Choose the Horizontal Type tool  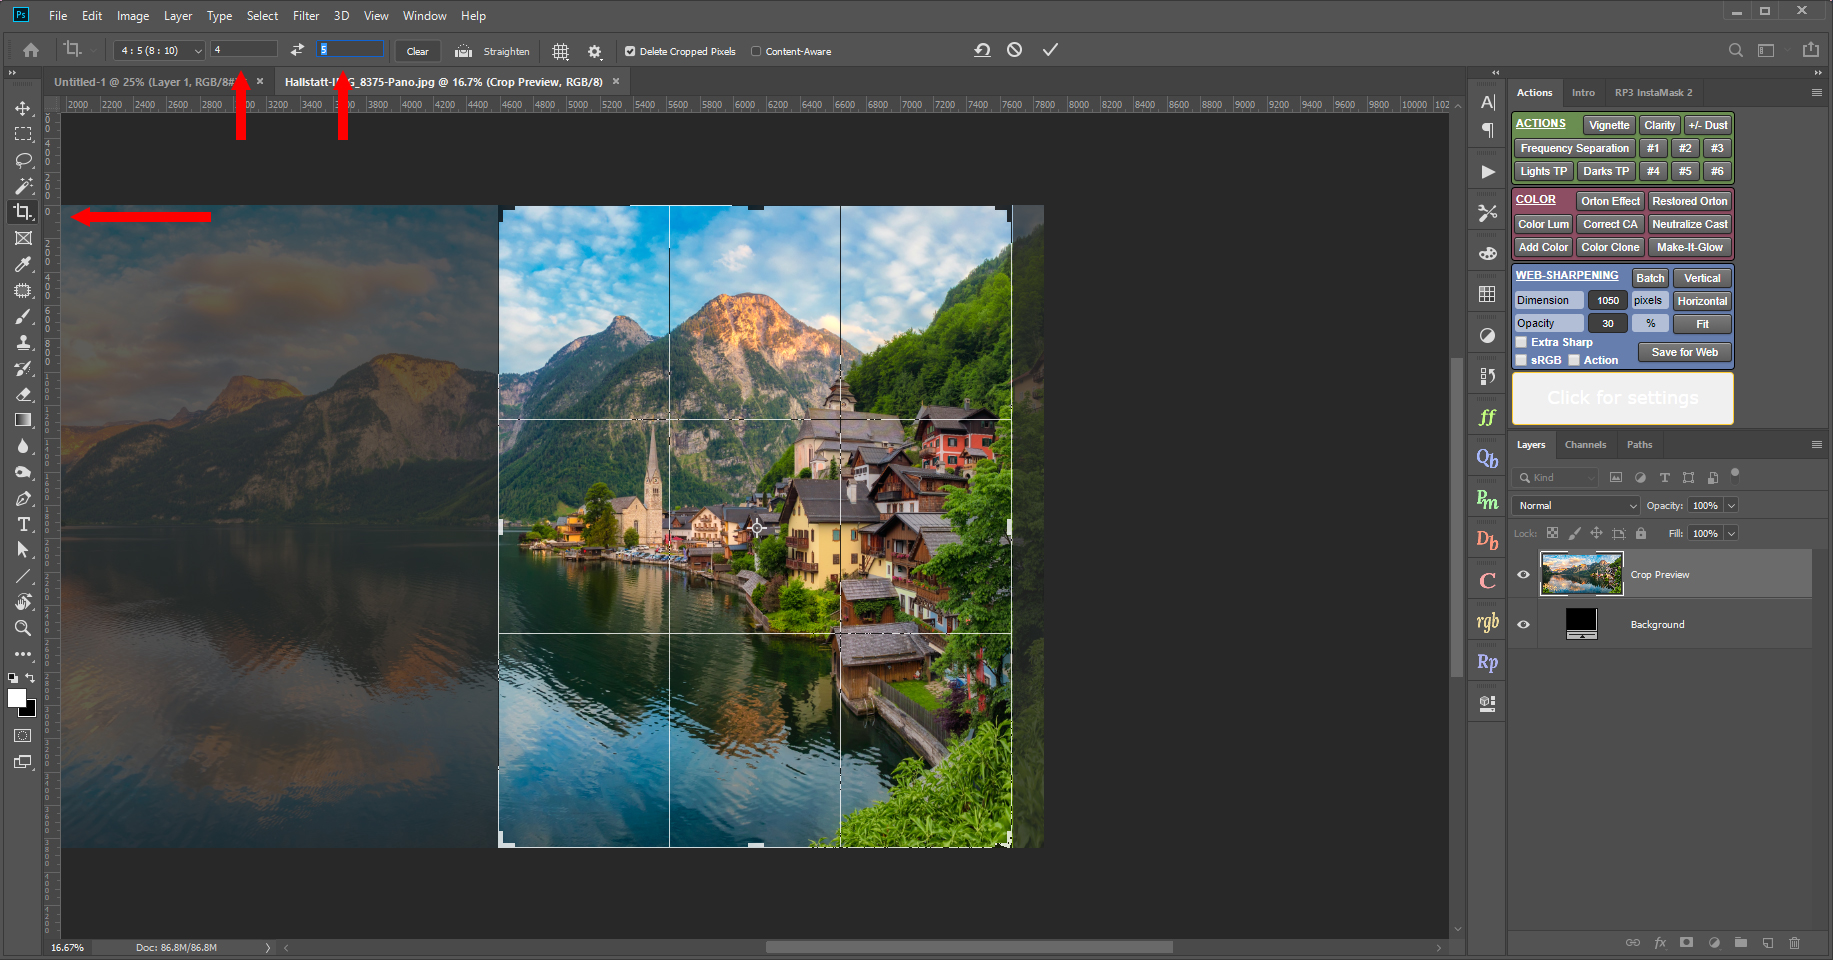pyautogui.click(x=22, y=524)
